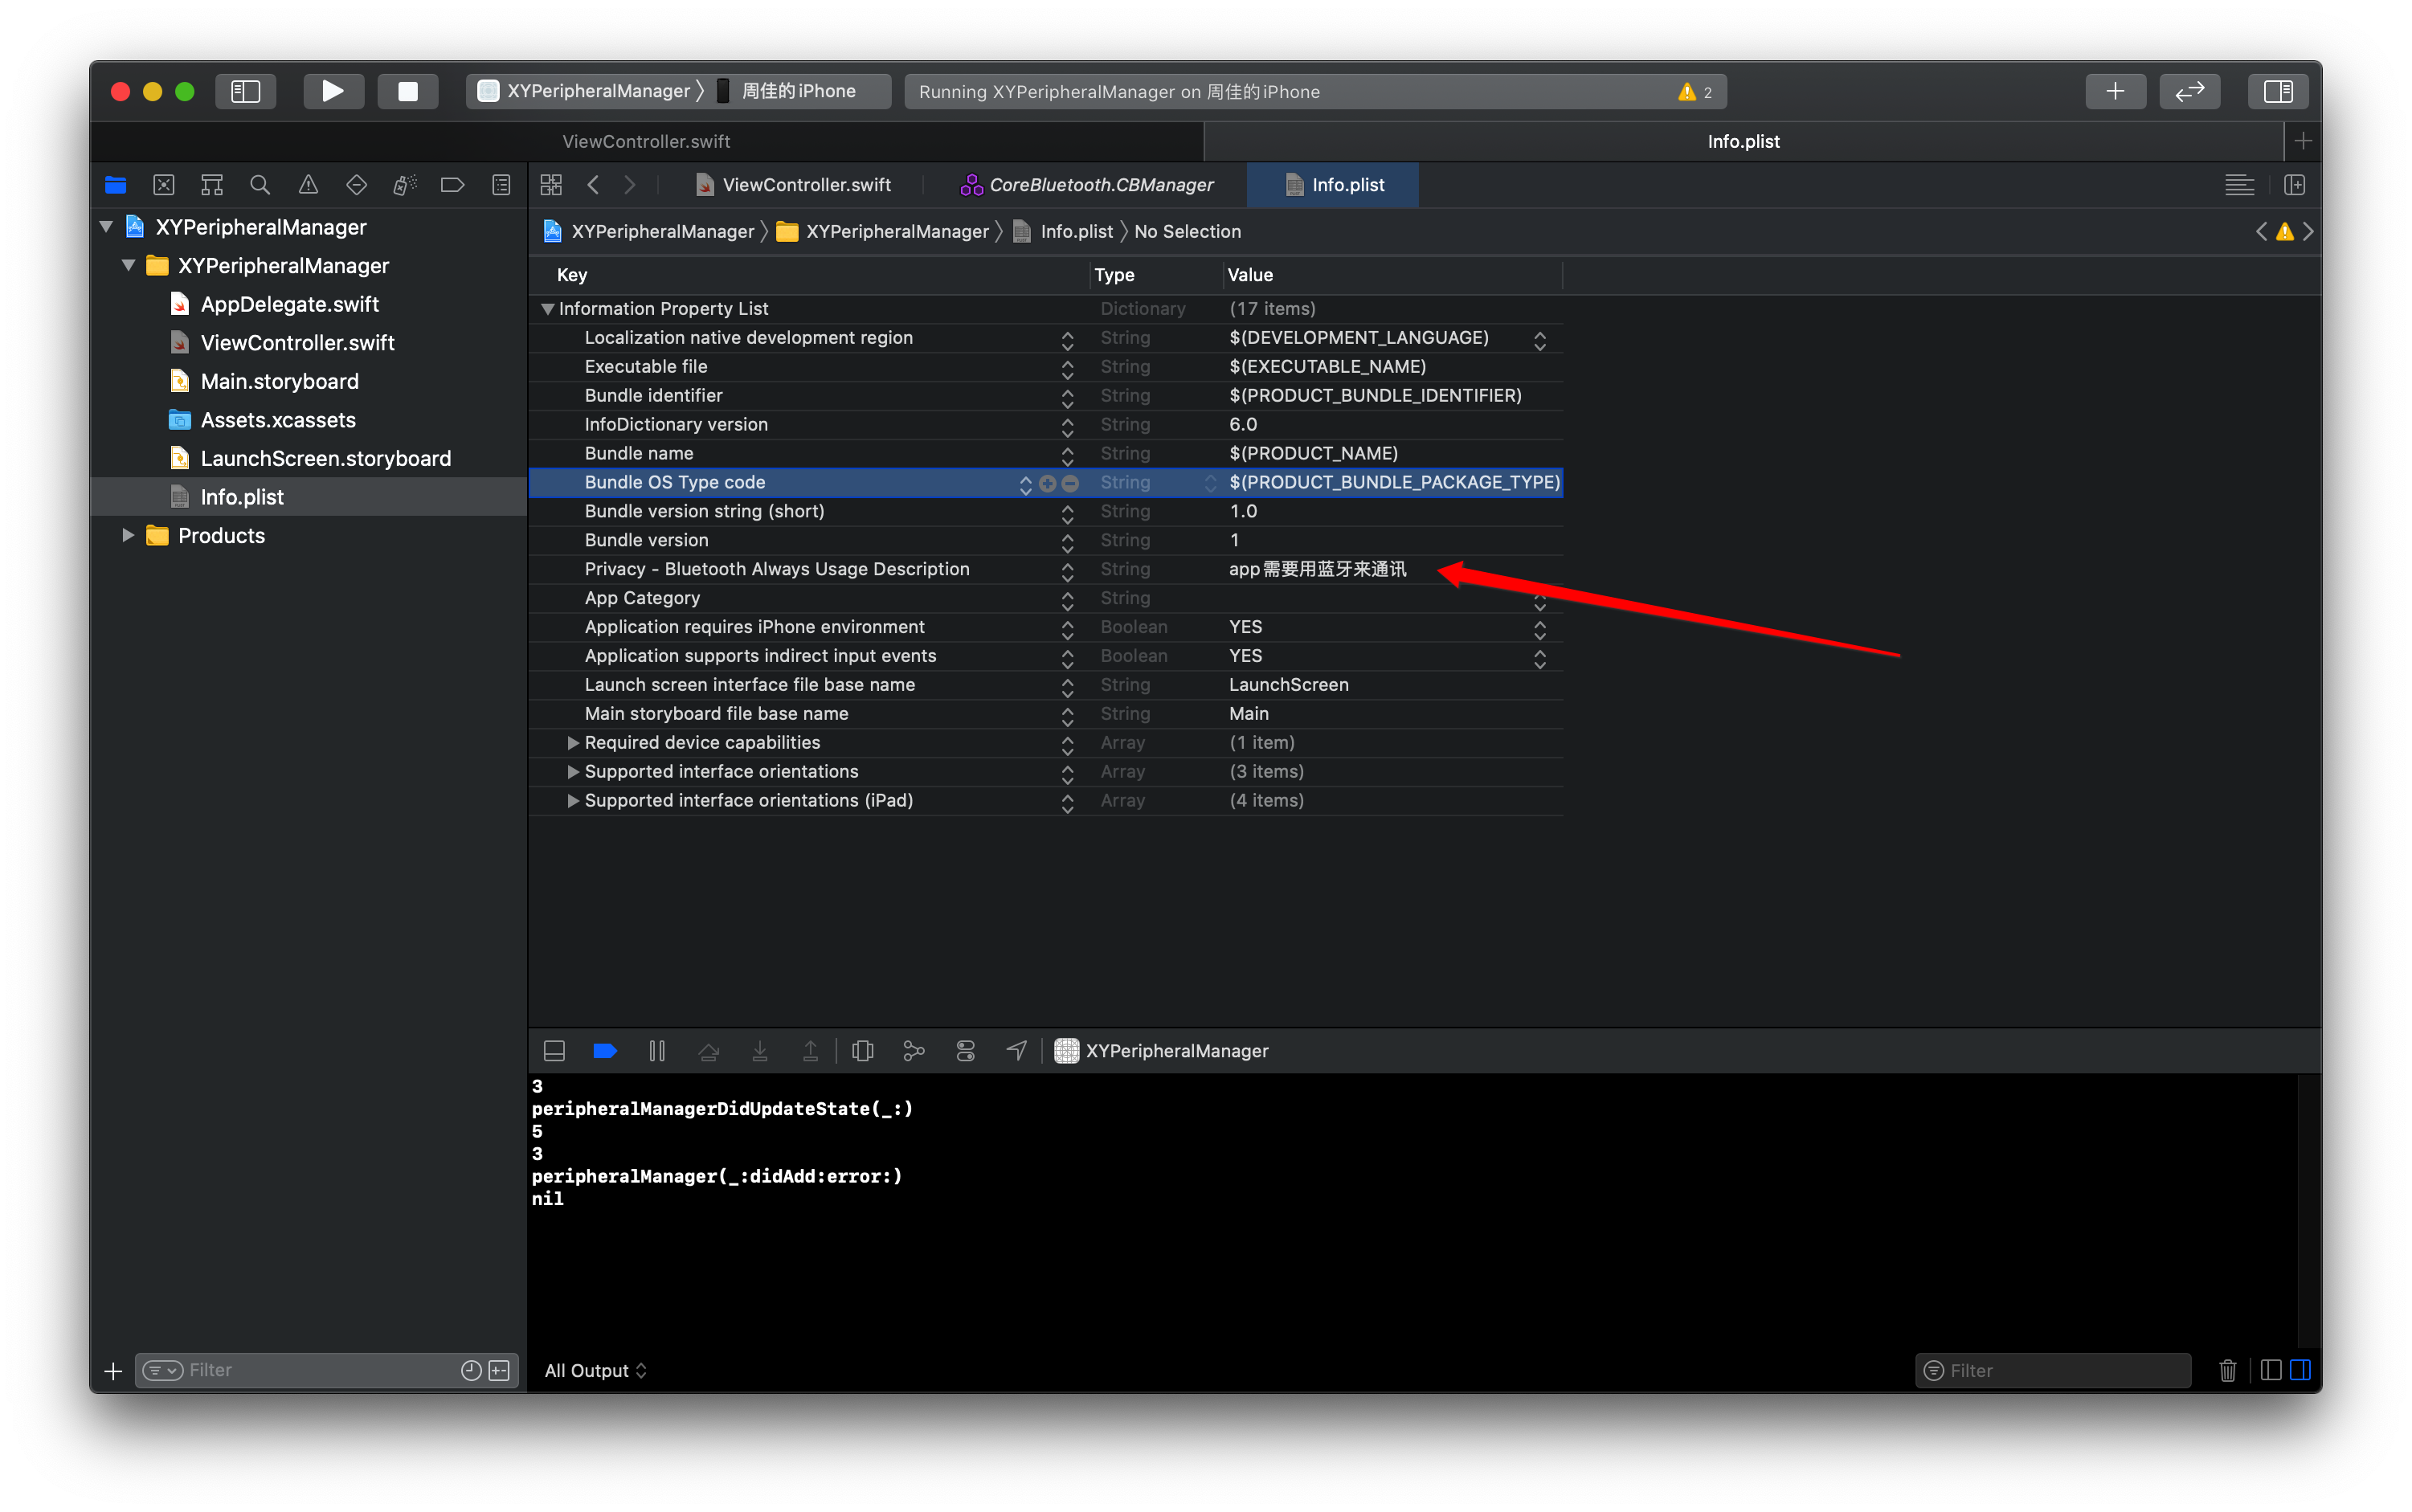Expand the Products folder

(x=128, y=536)
